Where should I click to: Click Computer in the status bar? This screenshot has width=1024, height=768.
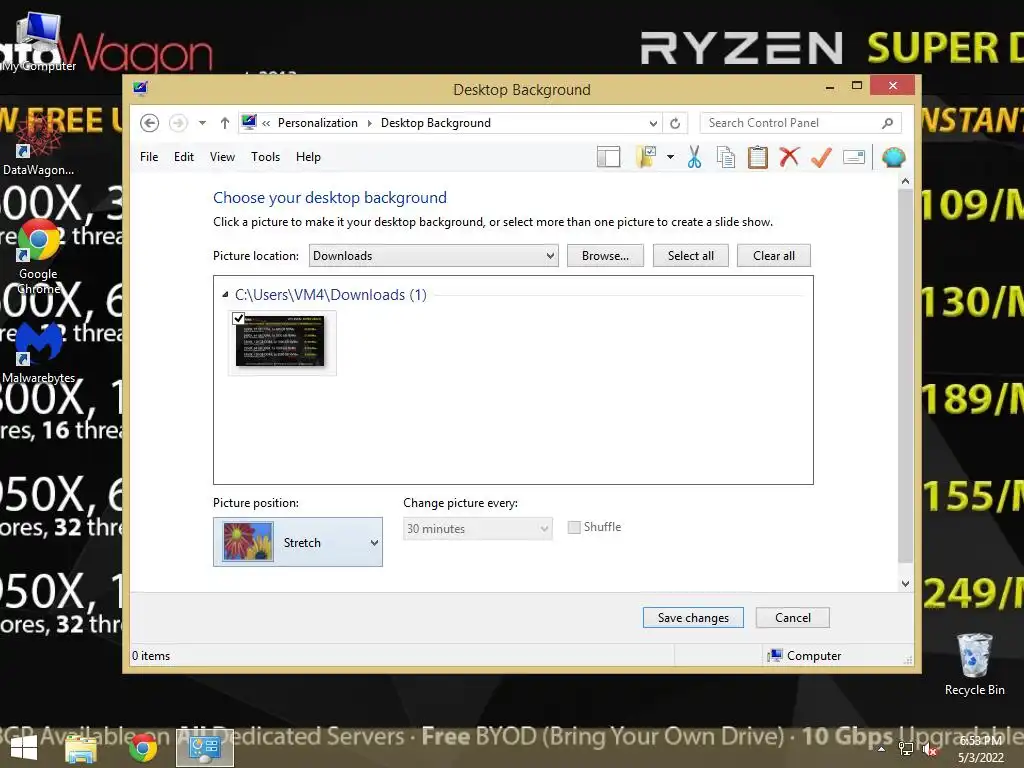pyautogui.click(x=805, y=655)
